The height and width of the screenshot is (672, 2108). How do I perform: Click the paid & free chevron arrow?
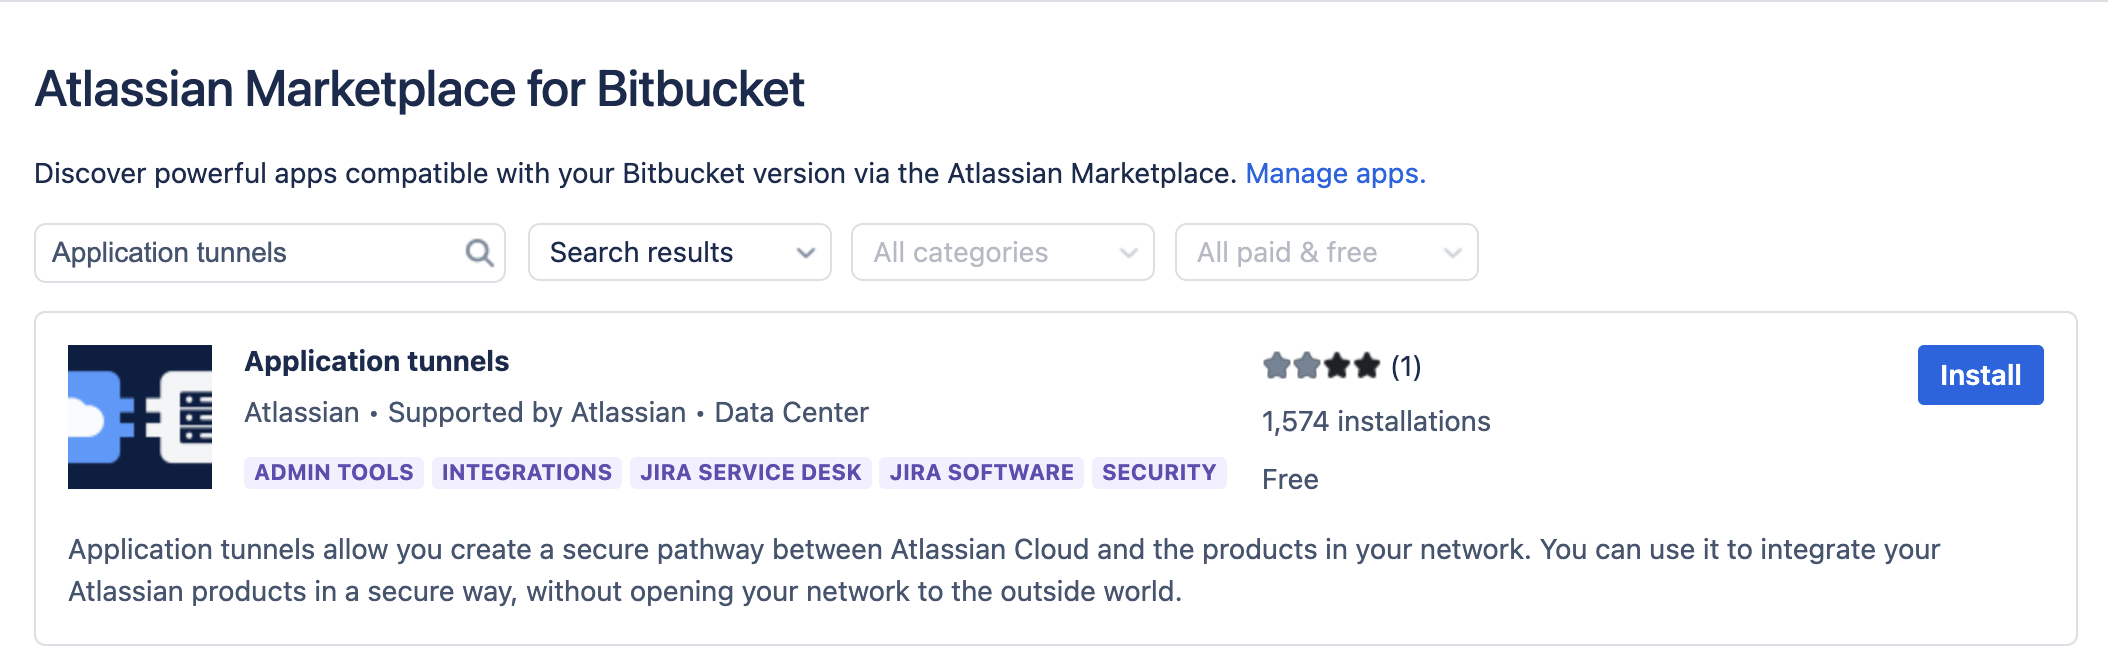tap(1453, 253)
